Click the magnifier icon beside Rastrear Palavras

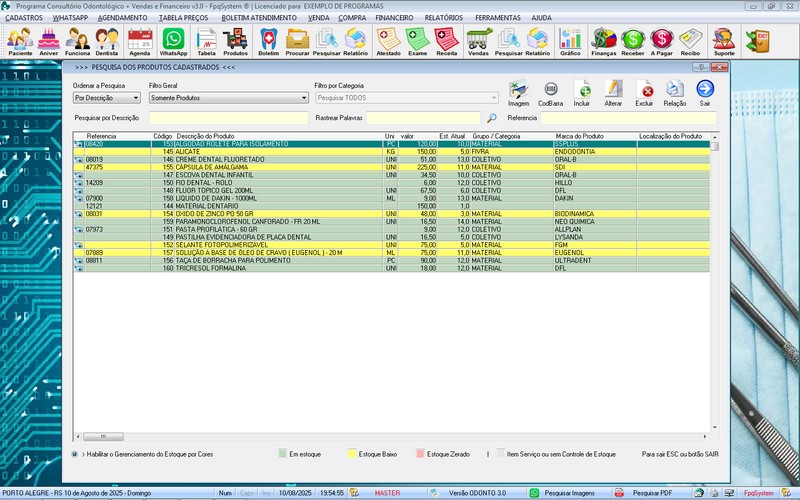point(492,118)
